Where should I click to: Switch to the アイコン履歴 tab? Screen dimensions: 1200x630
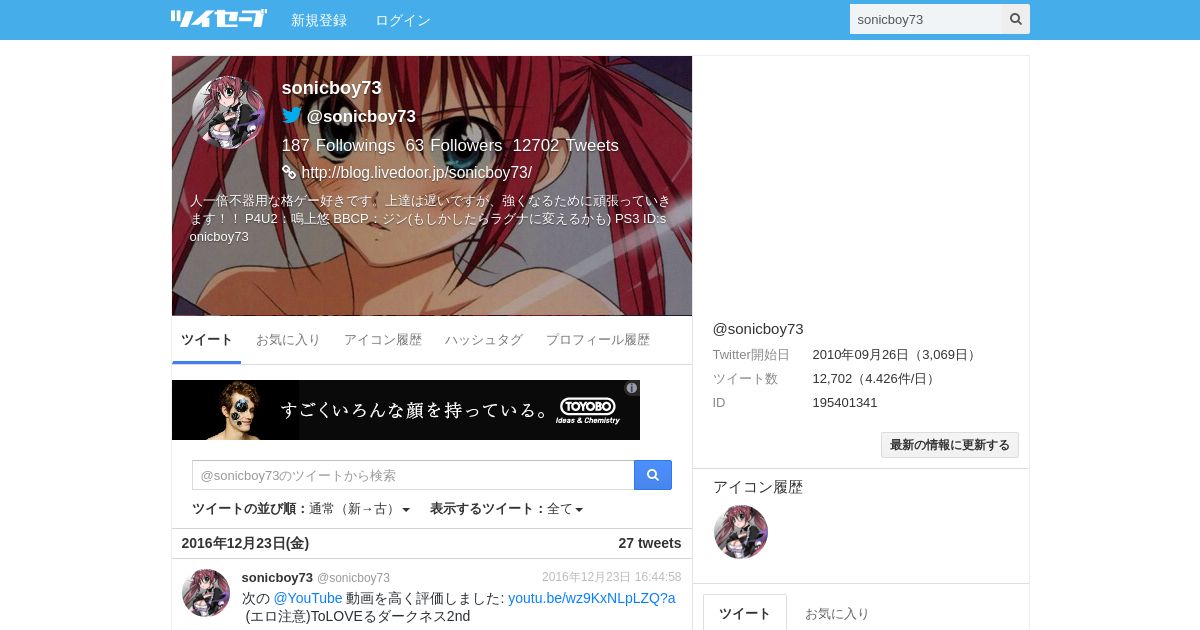383,340
